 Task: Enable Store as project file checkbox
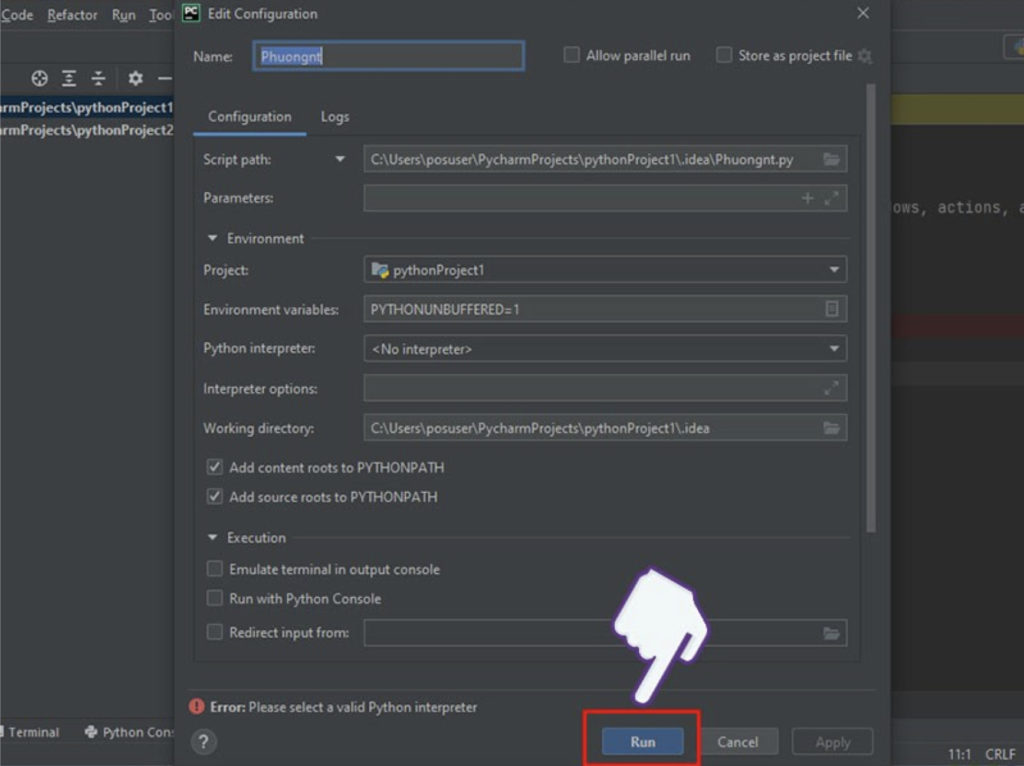pyautogui.click(x=724, y=55)
